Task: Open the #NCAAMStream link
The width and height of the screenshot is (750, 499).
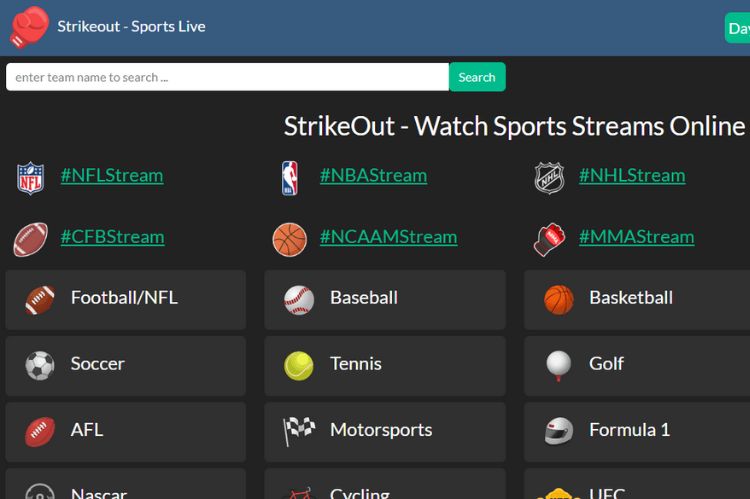Action: click(388, 237)
